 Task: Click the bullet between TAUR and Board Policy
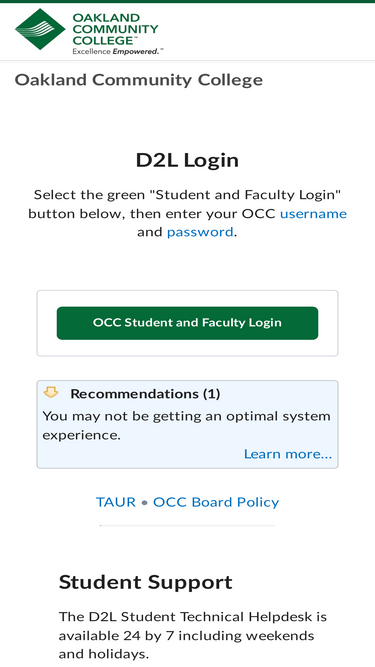point(145,503)
